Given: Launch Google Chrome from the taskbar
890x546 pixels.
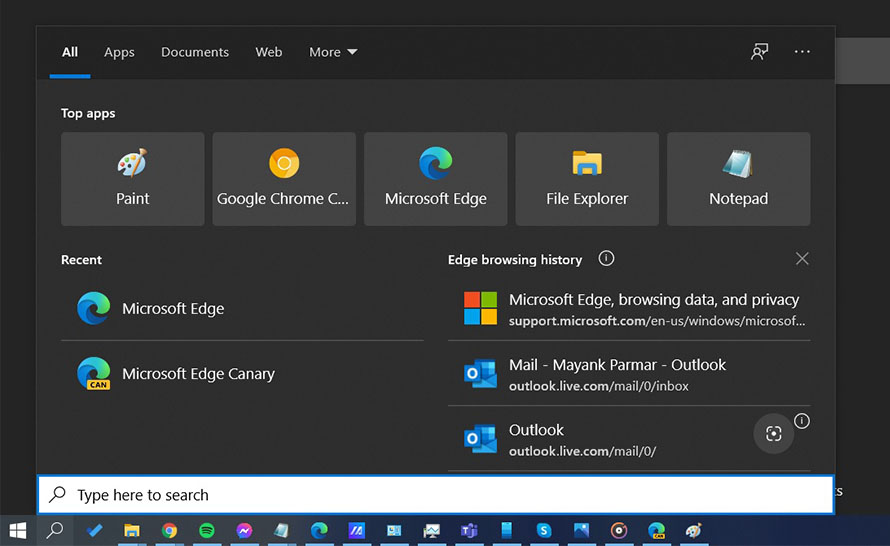Looking at the screenshot, I should pyautogui.click(x=169, y=531).
